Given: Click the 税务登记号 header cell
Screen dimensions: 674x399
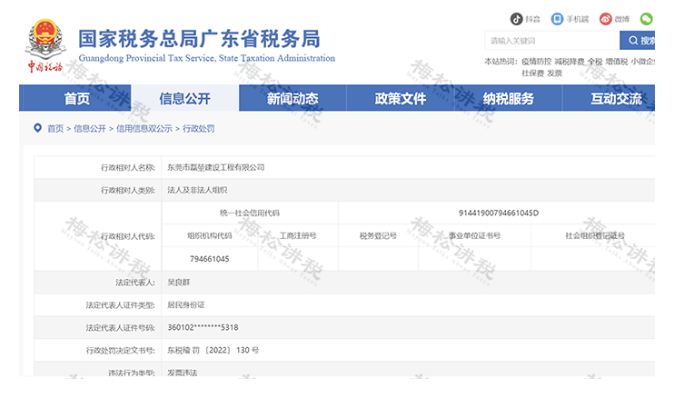Looking at the screenshot, I should tap(378, 236).
